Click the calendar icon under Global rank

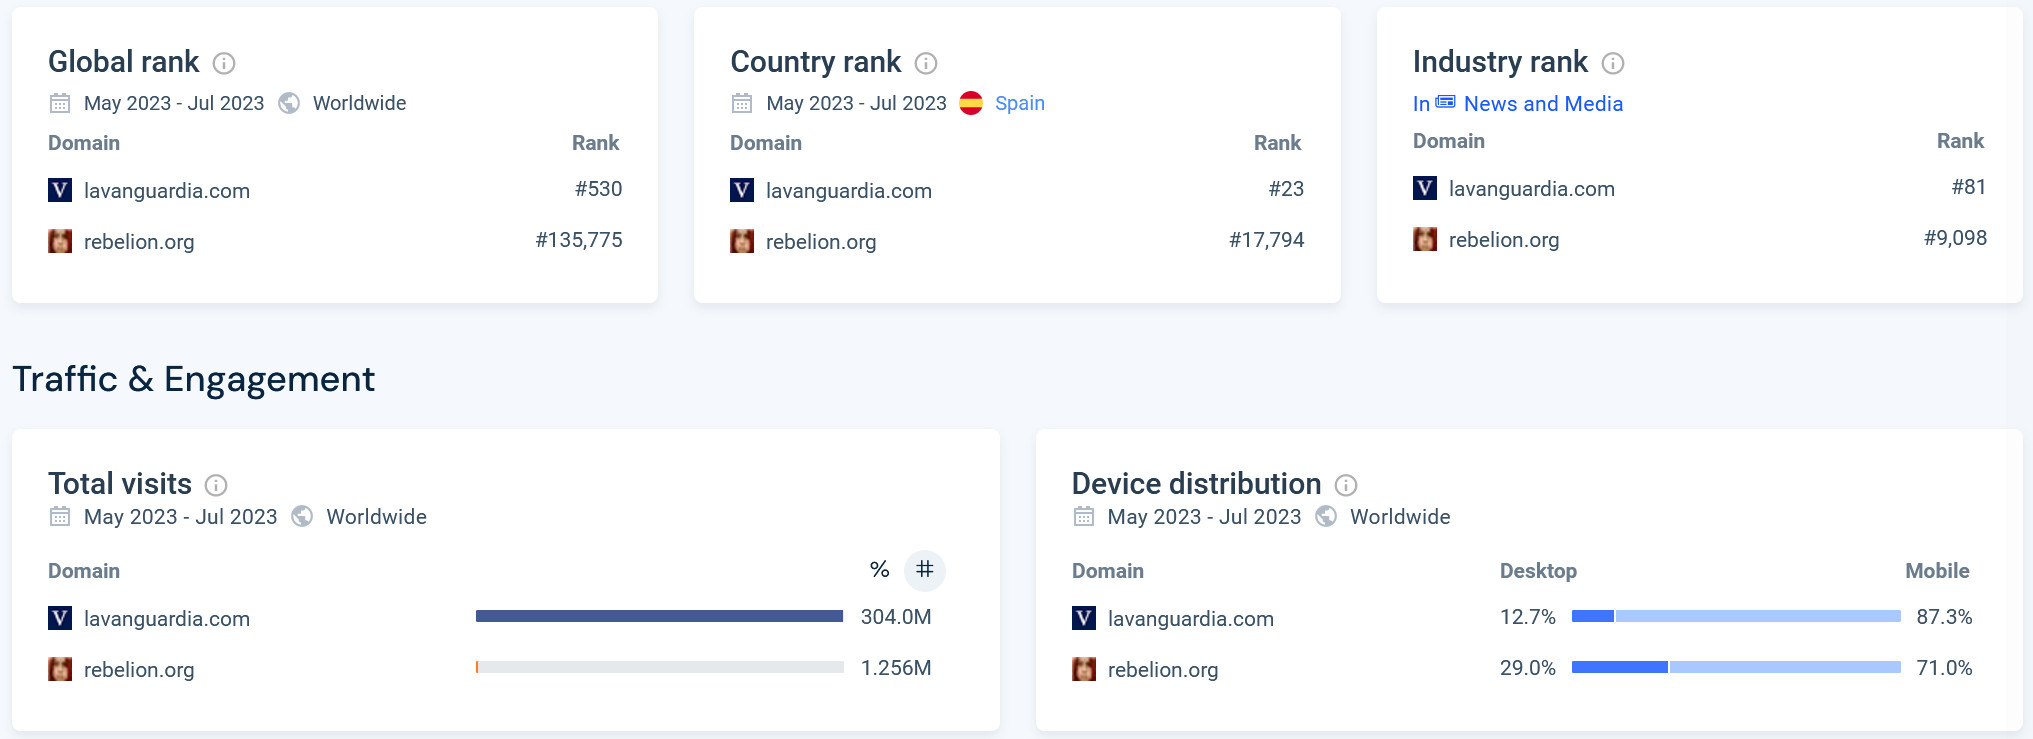(60, 103)
